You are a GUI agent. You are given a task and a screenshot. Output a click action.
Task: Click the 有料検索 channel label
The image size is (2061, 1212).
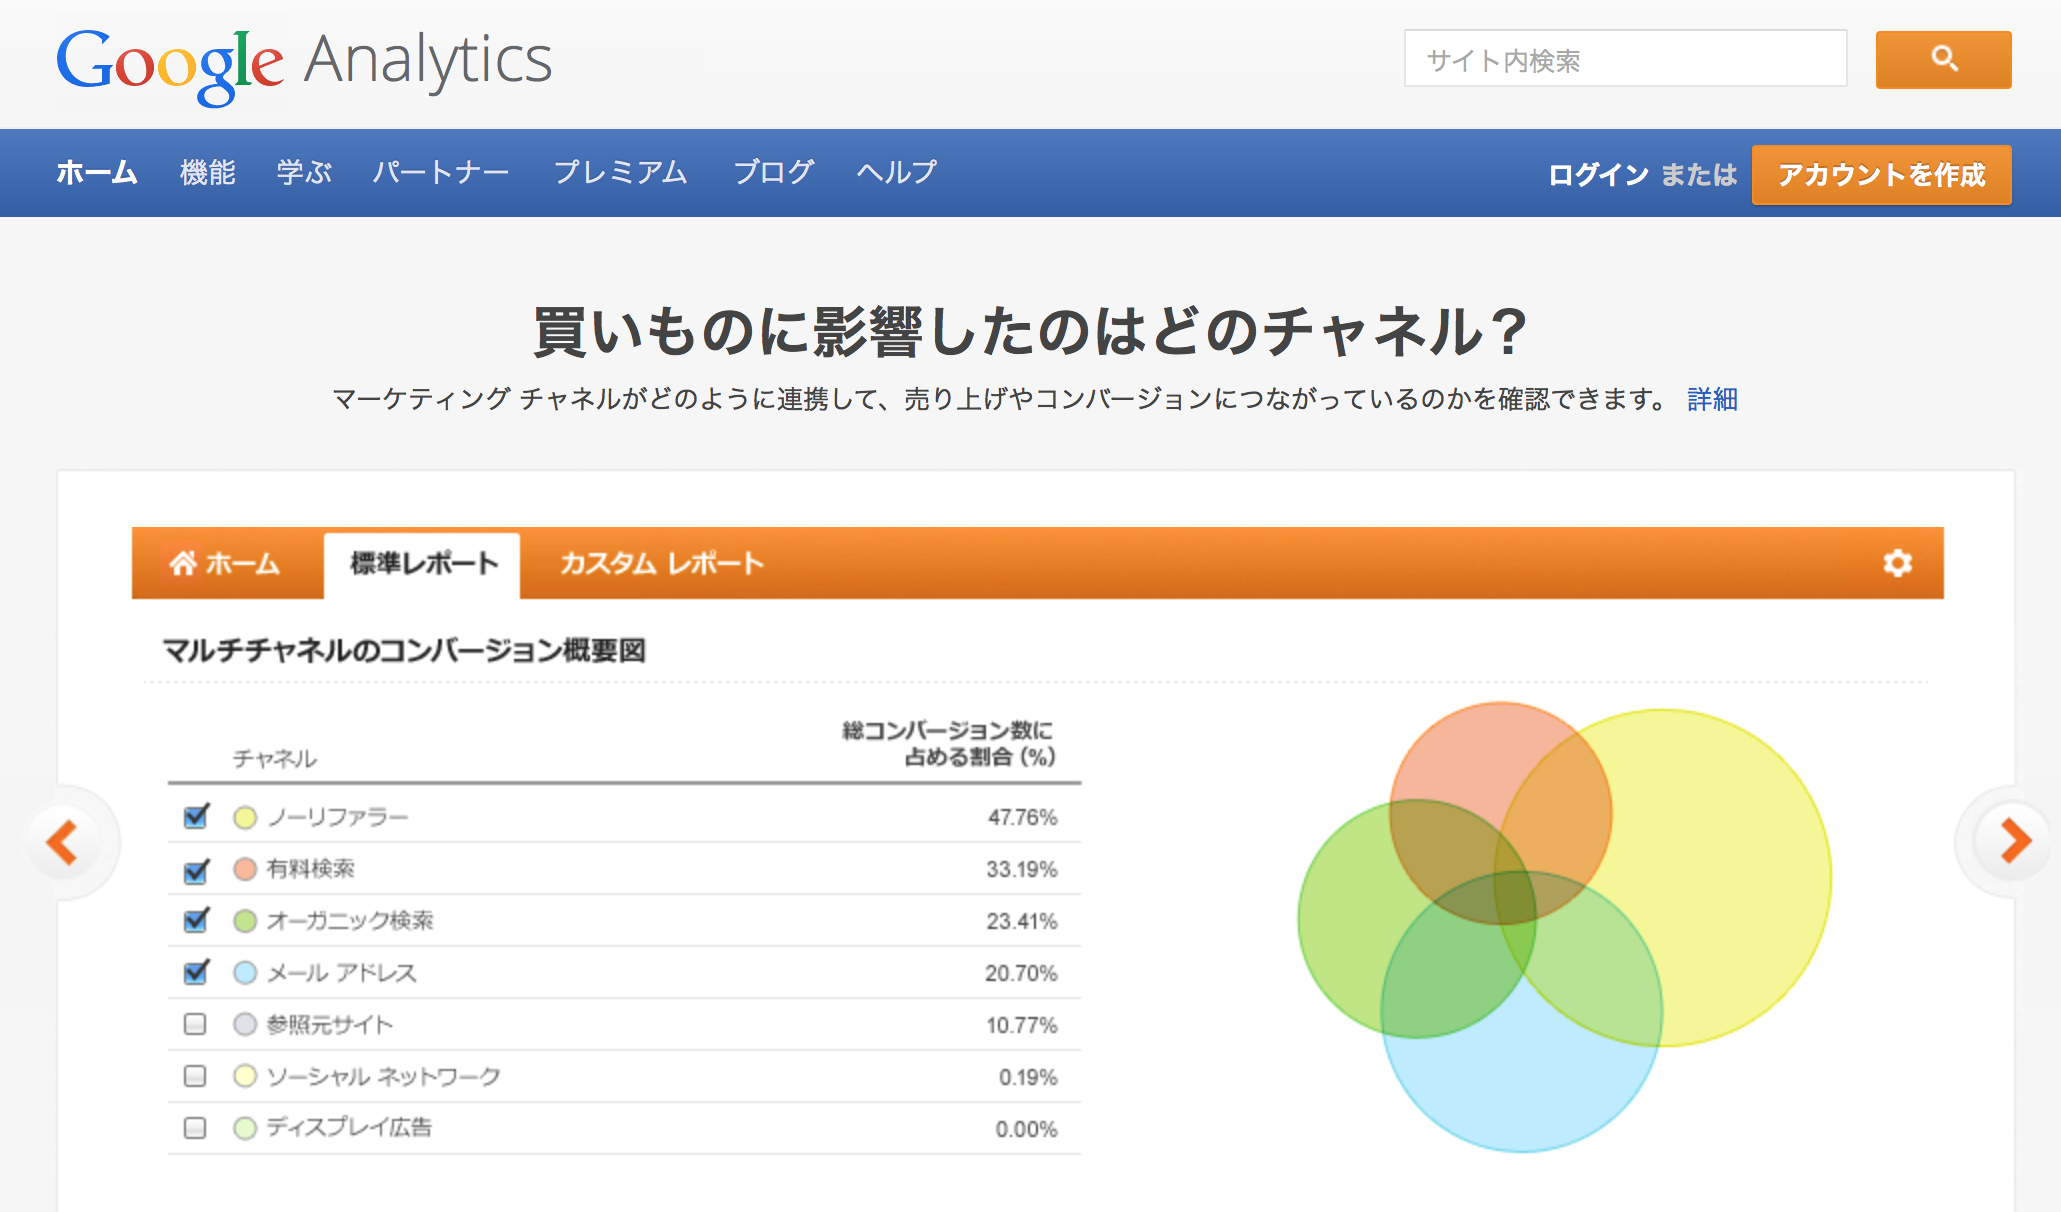pos(311,869)
